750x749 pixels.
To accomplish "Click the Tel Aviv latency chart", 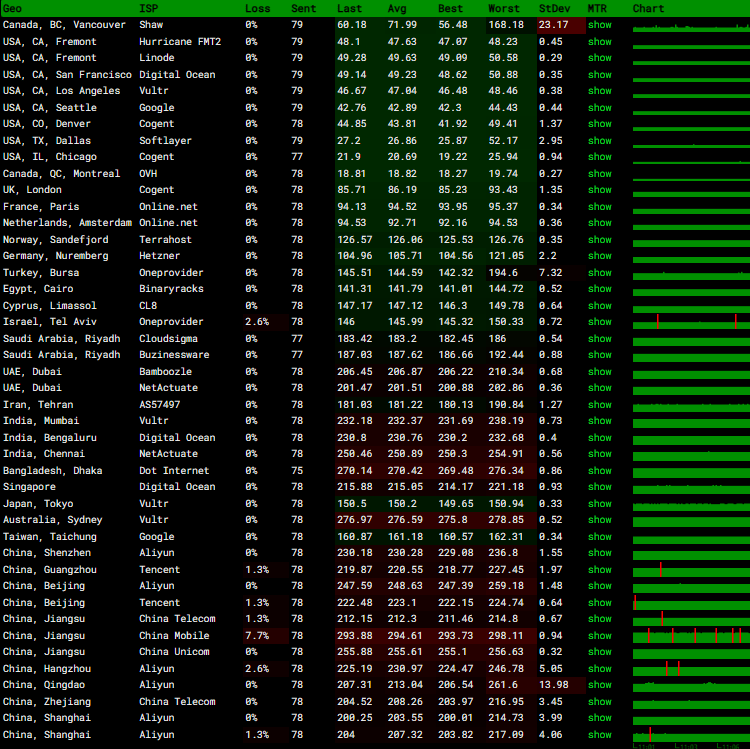I will click(691, 322).
